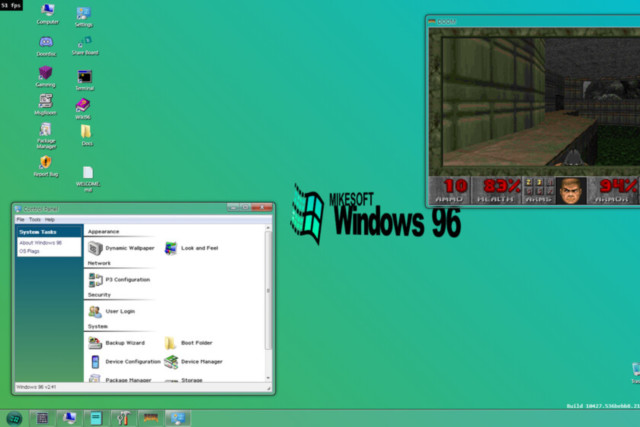The height and width of the screenshot is (427, 640).
Task: Open the Computer desktop icon
Action: click(x=47, y=13)
